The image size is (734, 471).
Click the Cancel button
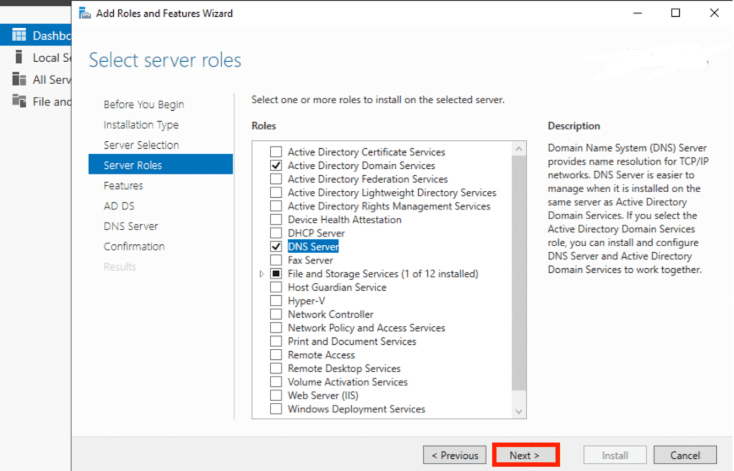(x=685, y=455)
